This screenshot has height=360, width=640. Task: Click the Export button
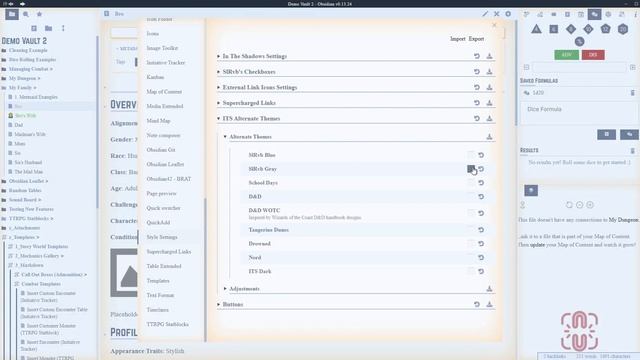pos(476,39)
